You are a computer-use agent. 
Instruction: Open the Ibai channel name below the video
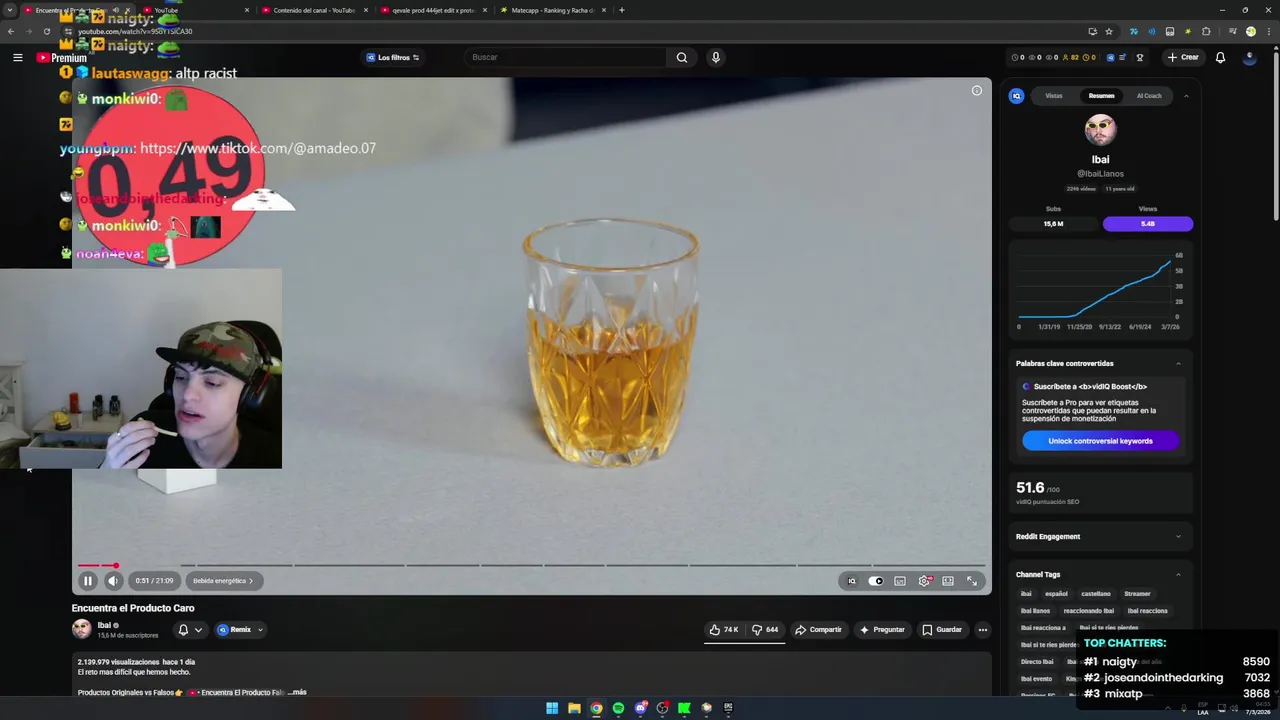click(x=104, y=625)
